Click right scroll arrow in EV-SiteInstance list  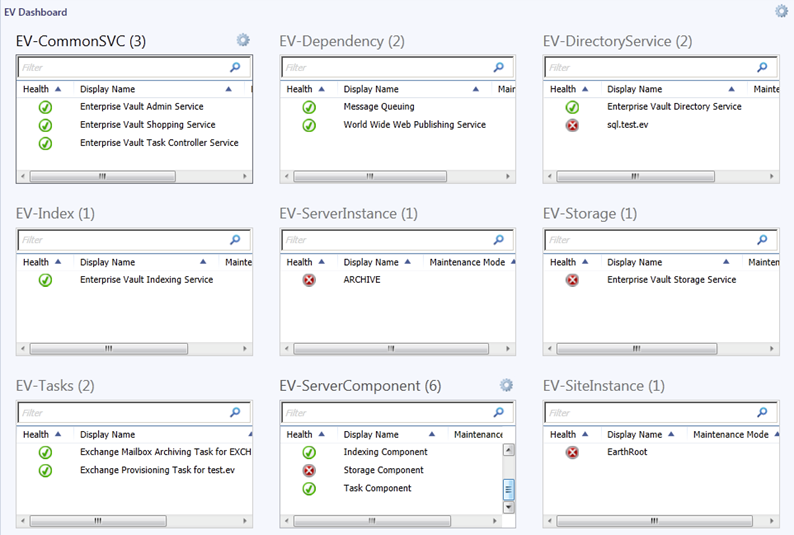[772, 521]
